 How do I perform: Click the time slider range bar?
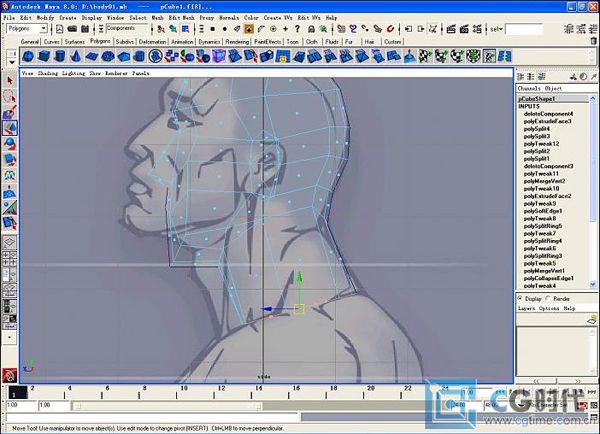point(167,406)
